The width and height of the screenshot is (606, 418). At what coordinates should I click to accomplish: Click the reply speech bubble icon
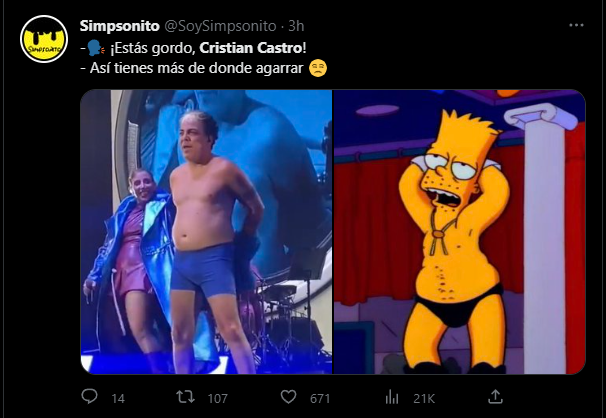90,397
